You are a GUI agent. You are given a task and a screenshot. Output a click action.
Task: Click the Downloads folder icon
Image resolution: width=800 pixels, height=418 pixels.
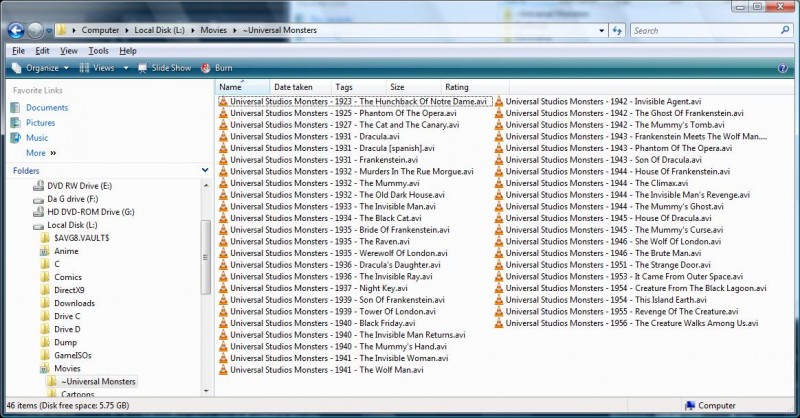tap(45, 303)
